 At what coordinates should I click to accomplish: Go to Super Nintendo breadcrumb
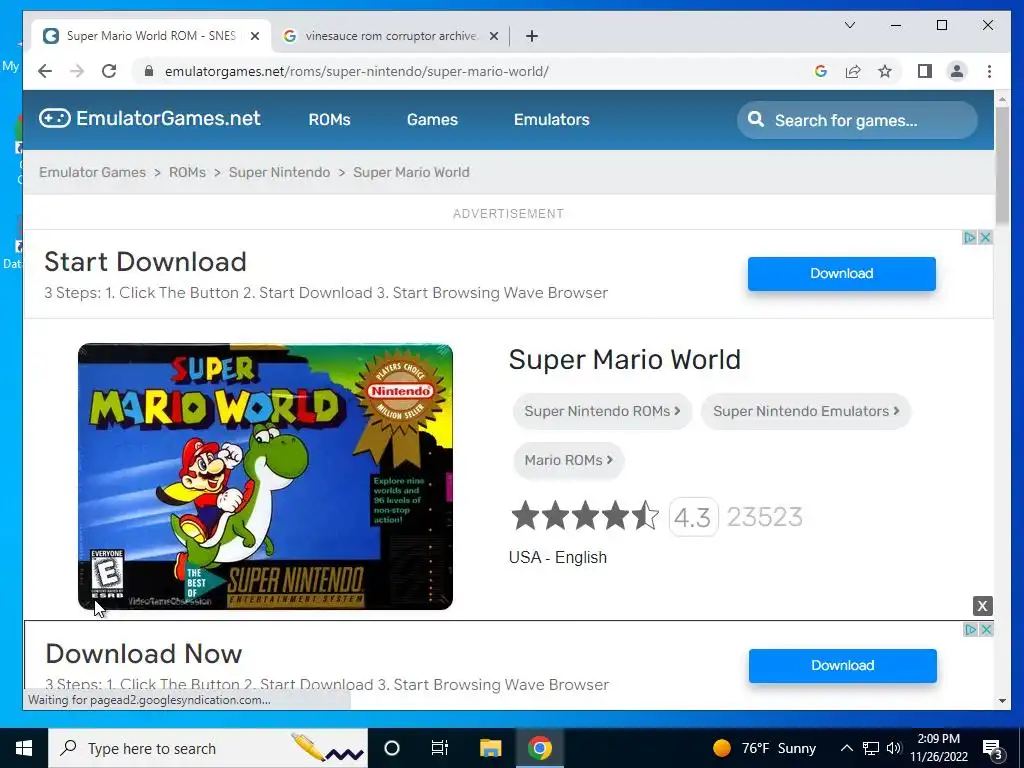coord(280,172)
